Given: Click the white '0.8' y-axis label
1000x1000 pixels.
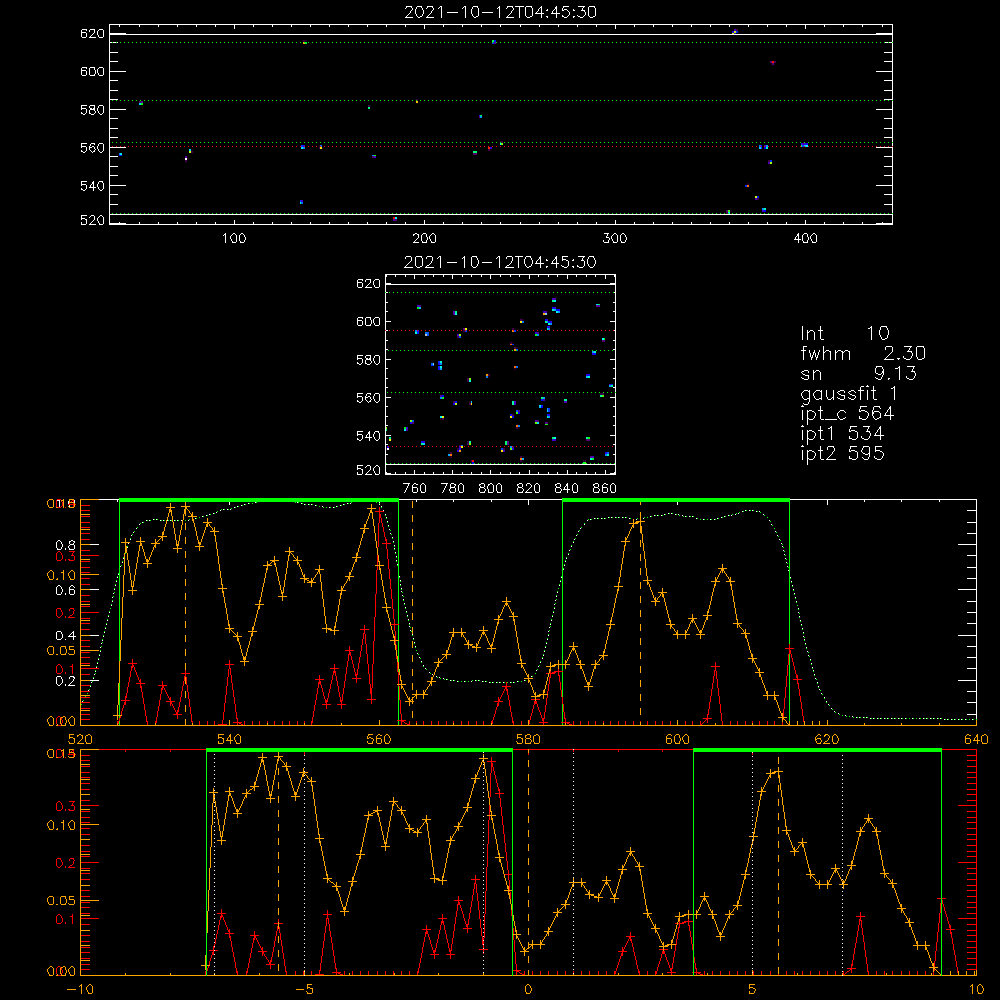Looking at the screenshot, I should [x=66, y=545].
